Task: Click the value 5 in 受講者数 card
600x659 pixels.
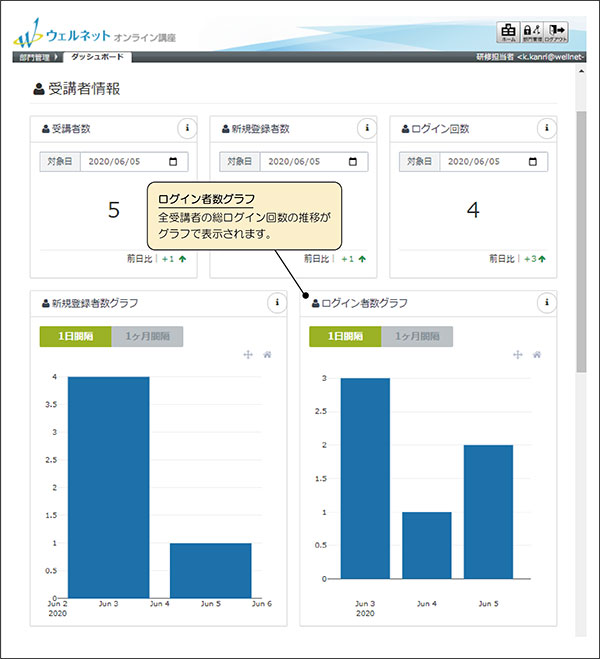Action: 114,210
